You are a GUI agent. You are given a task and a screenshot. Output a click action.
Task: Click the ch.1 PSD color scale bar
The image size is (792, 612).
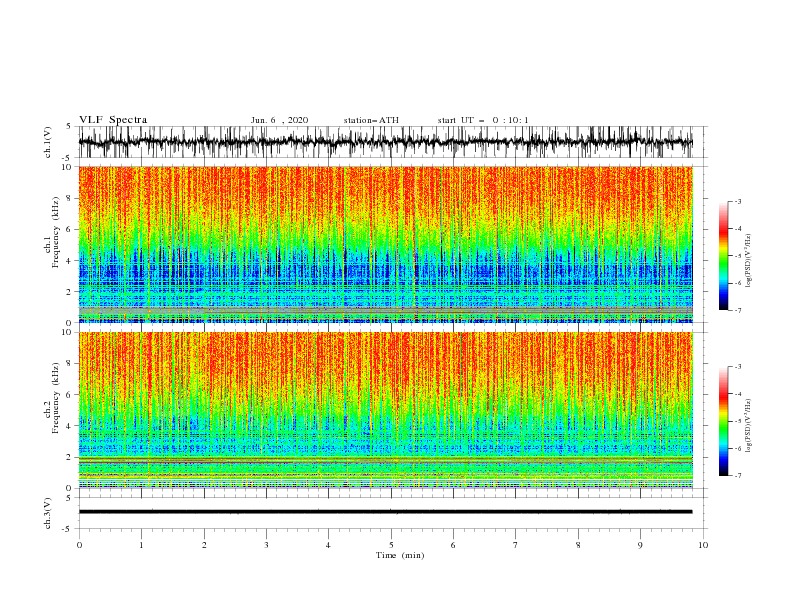click(723, 256)
